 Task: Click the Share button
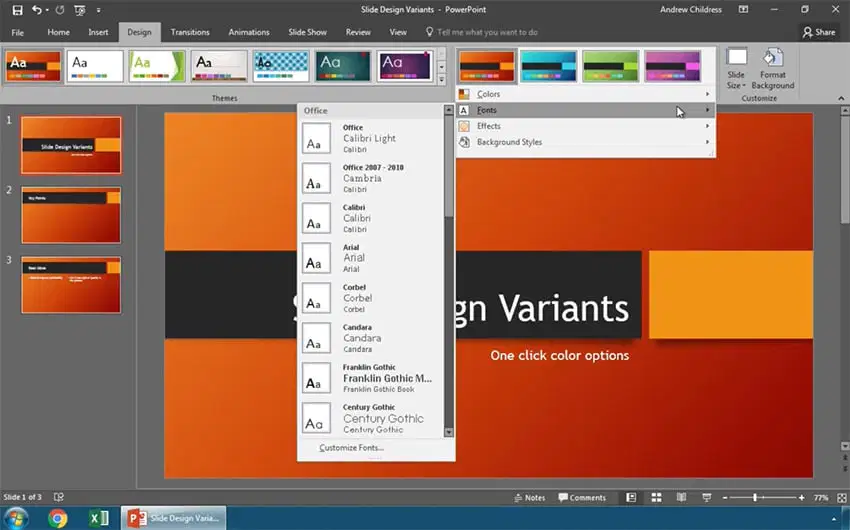pos(819,32)
